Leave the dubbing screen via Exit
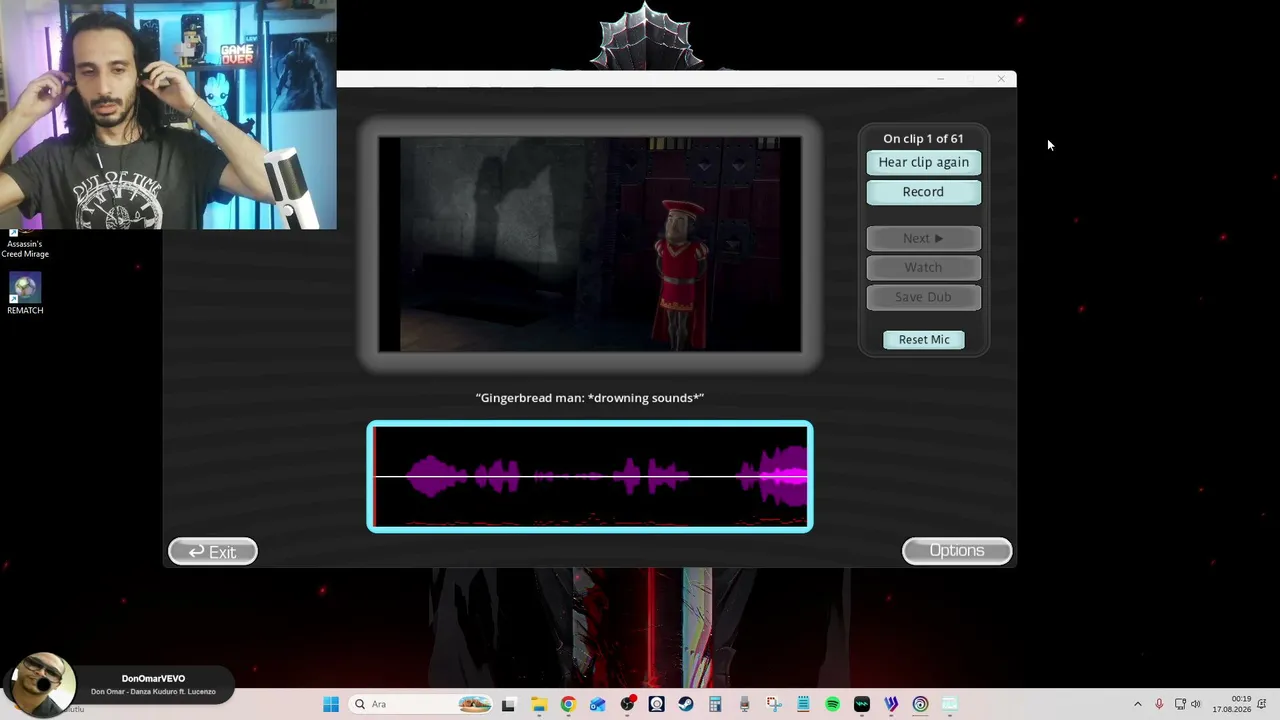The height and width of the screenshot is (720, 1280). tap(213, 552)
